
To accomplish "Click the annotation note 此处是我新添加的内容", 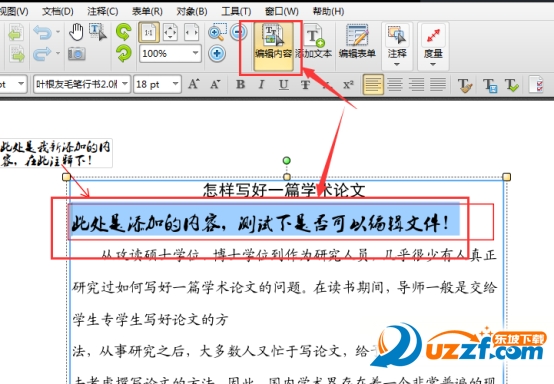I will coord(56,153).
